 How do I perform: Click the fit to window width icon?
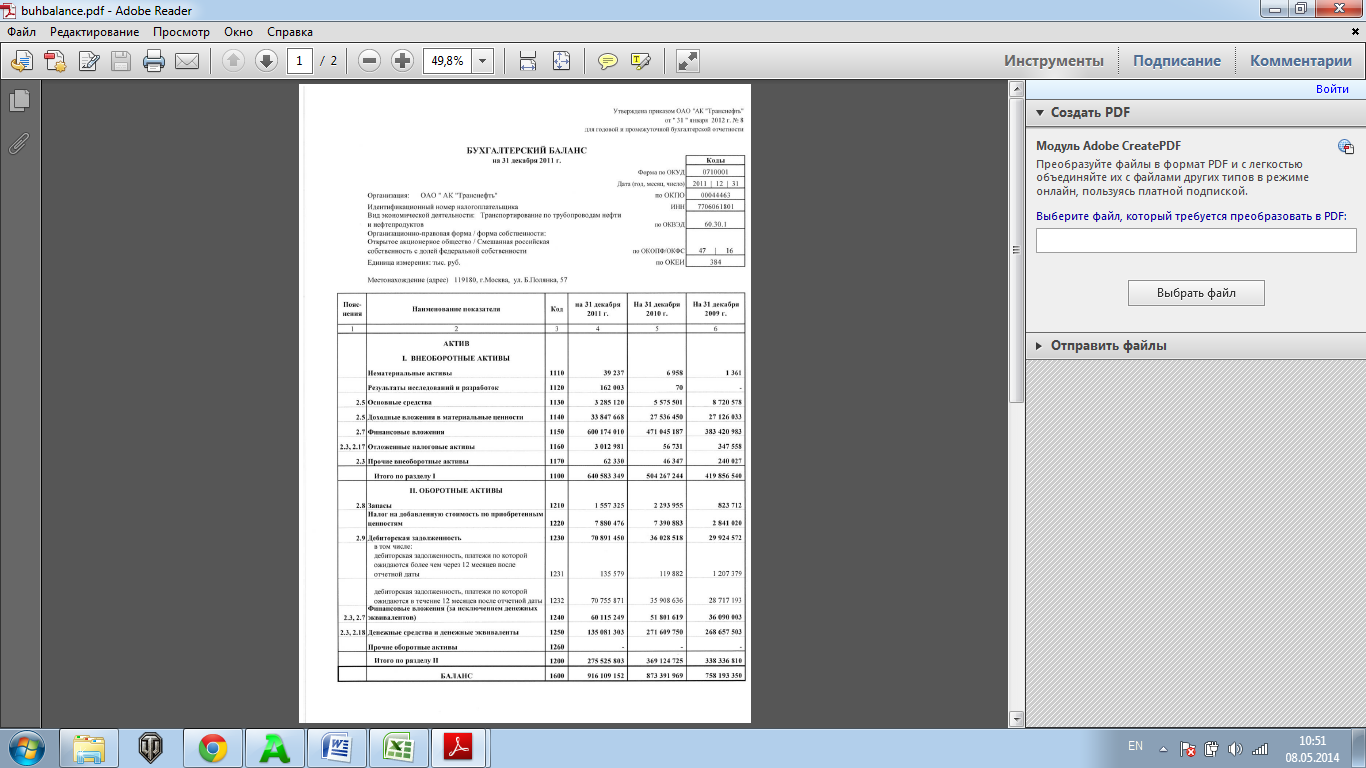528,61
